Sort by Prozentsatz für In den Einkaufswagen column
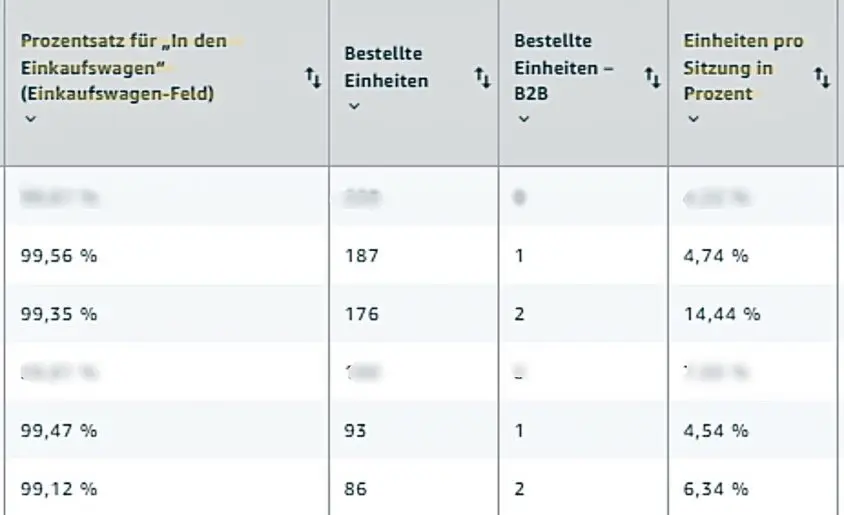This screenshot has width=844, height=515. [x=313, y=77]
